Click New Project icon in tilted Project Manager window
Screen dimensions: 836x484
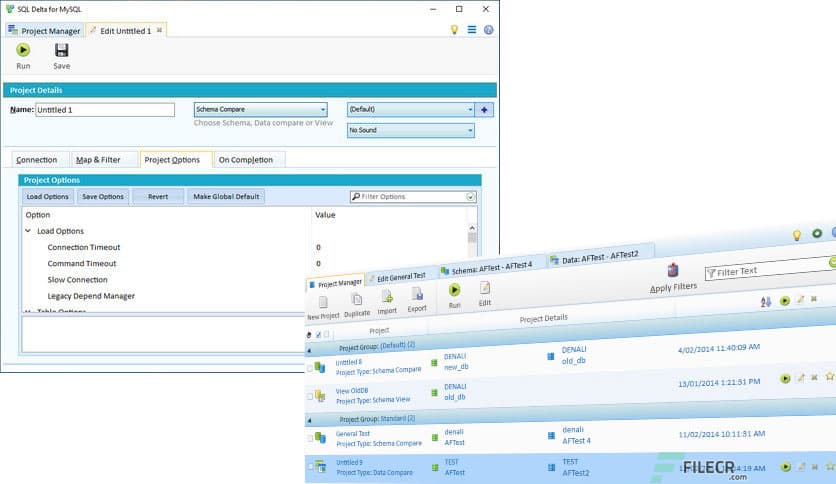coord(323,303)
